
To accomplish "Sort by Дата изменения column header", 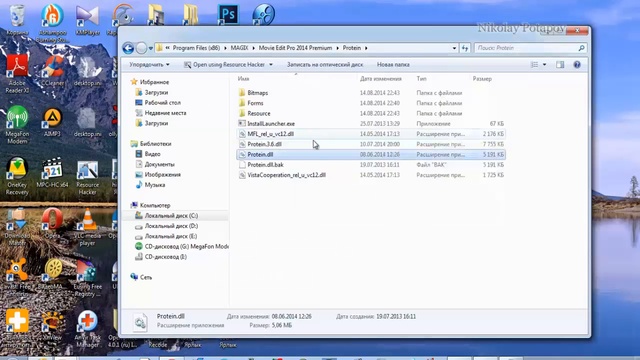I will point(381,79).
